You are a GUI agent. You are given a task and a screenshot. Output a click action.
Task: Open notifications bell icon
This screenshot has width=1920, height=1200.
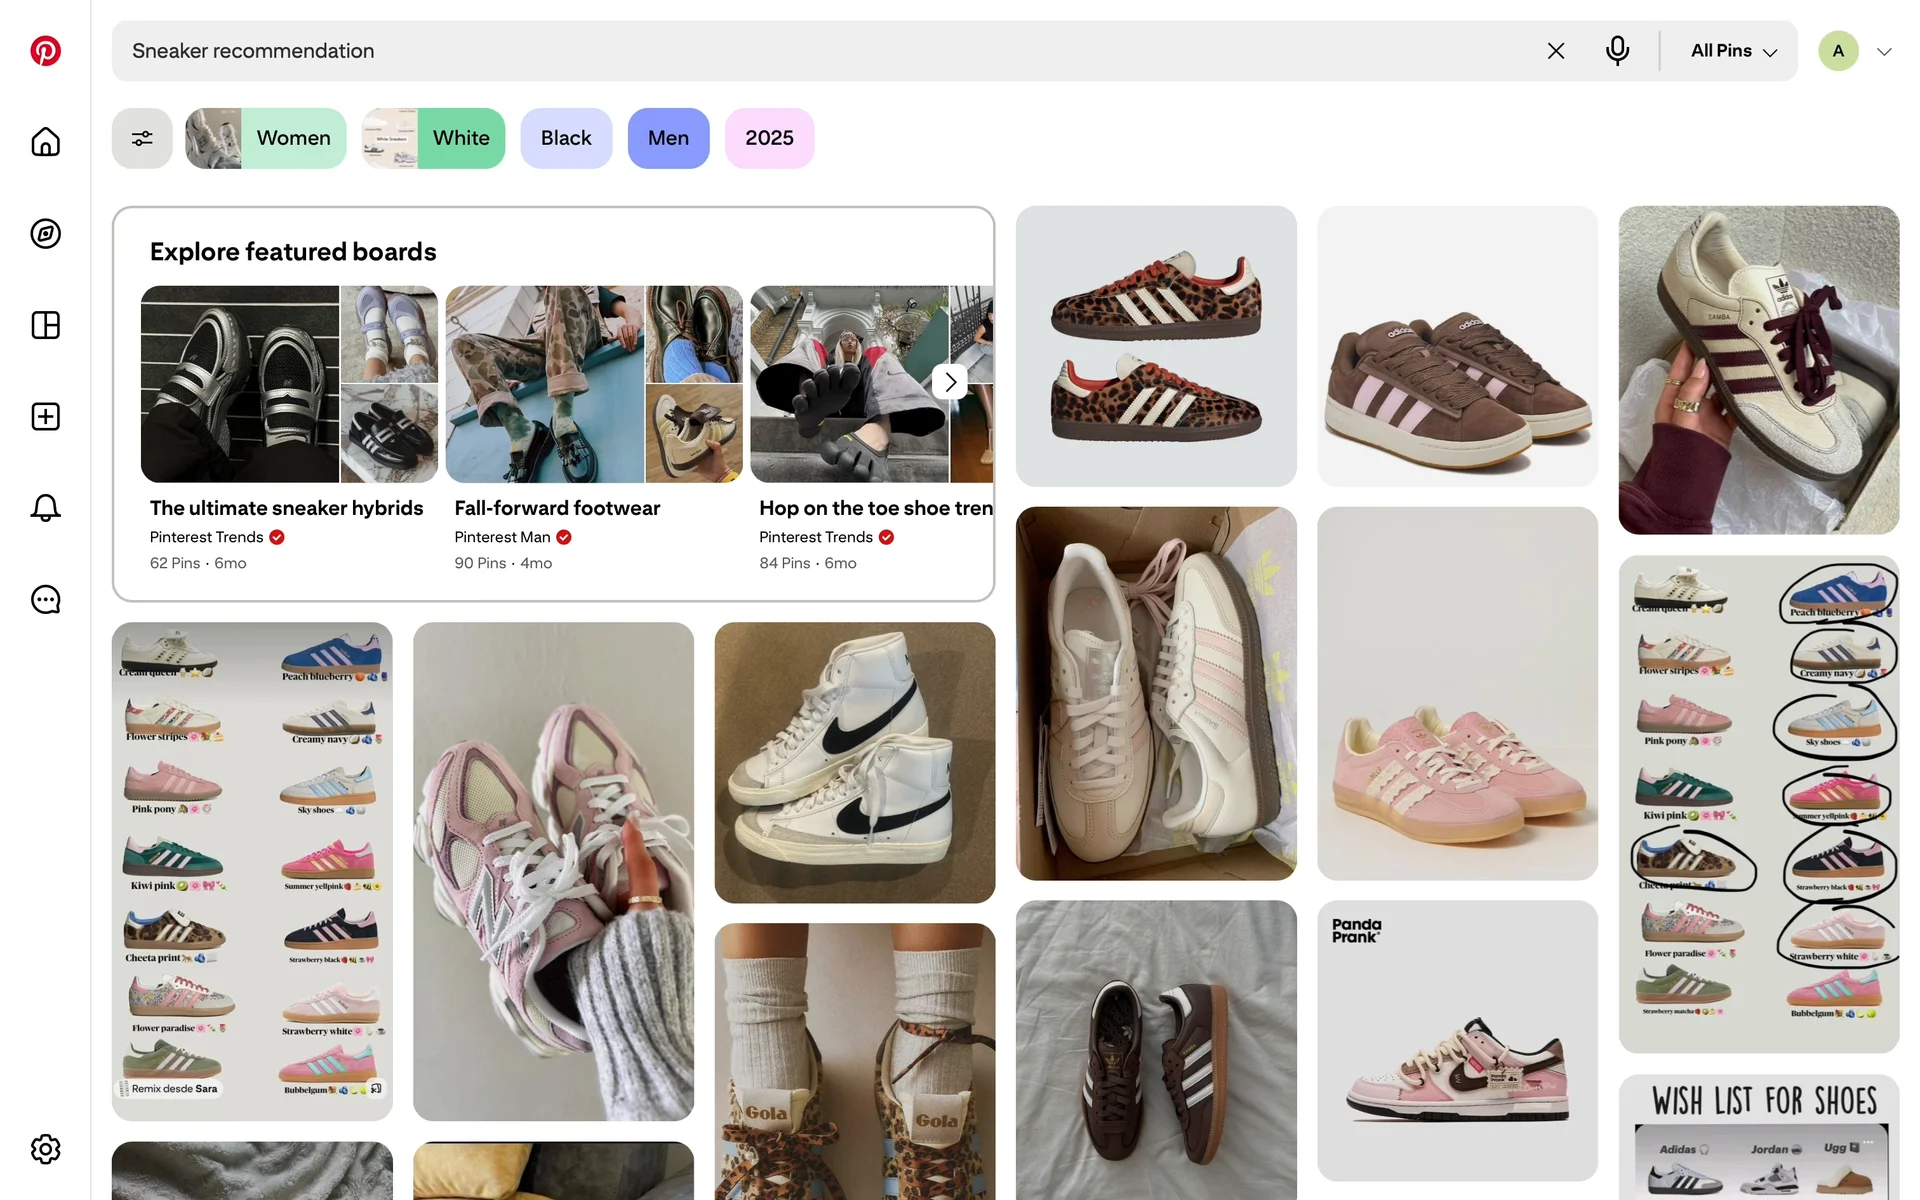(45, 508)
